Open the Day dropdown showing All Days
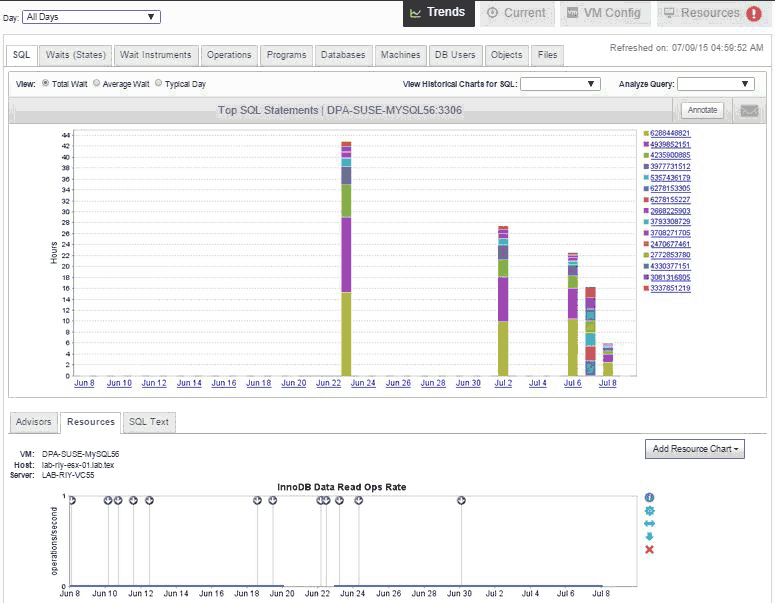The width and height of the screenshot is (775, 603). pos(91,17)
